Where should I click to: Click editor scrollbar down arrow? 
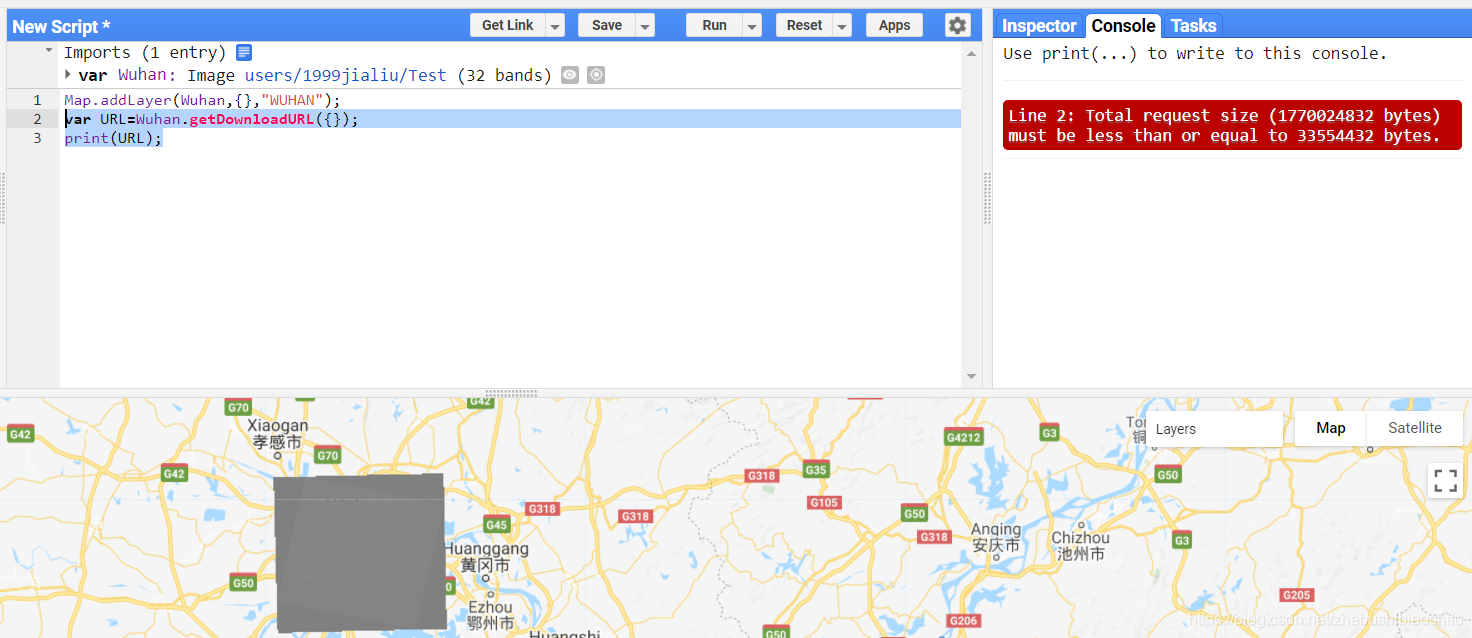coord(971,377)
